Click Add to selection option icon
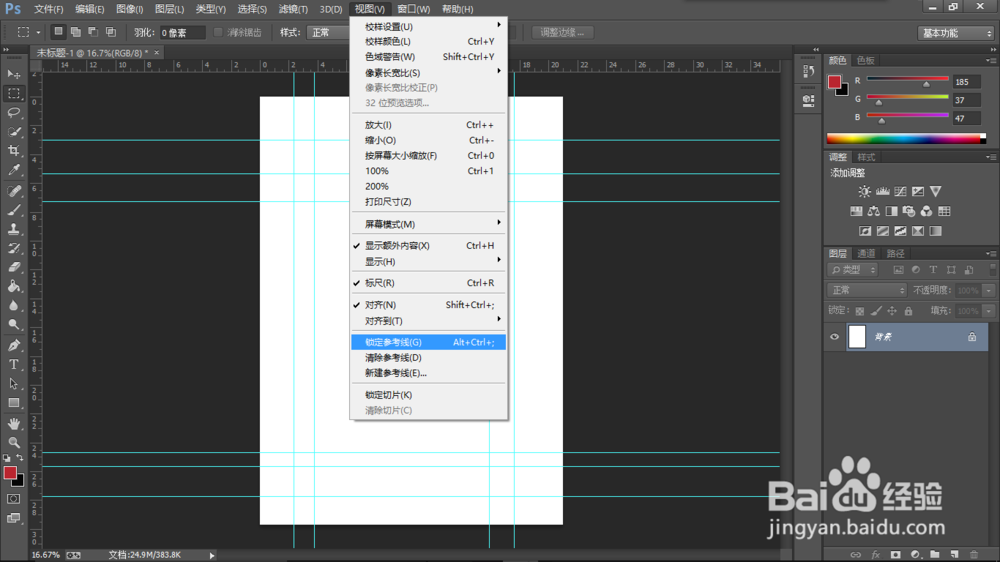1000x562 pixels. pos(75,32)
